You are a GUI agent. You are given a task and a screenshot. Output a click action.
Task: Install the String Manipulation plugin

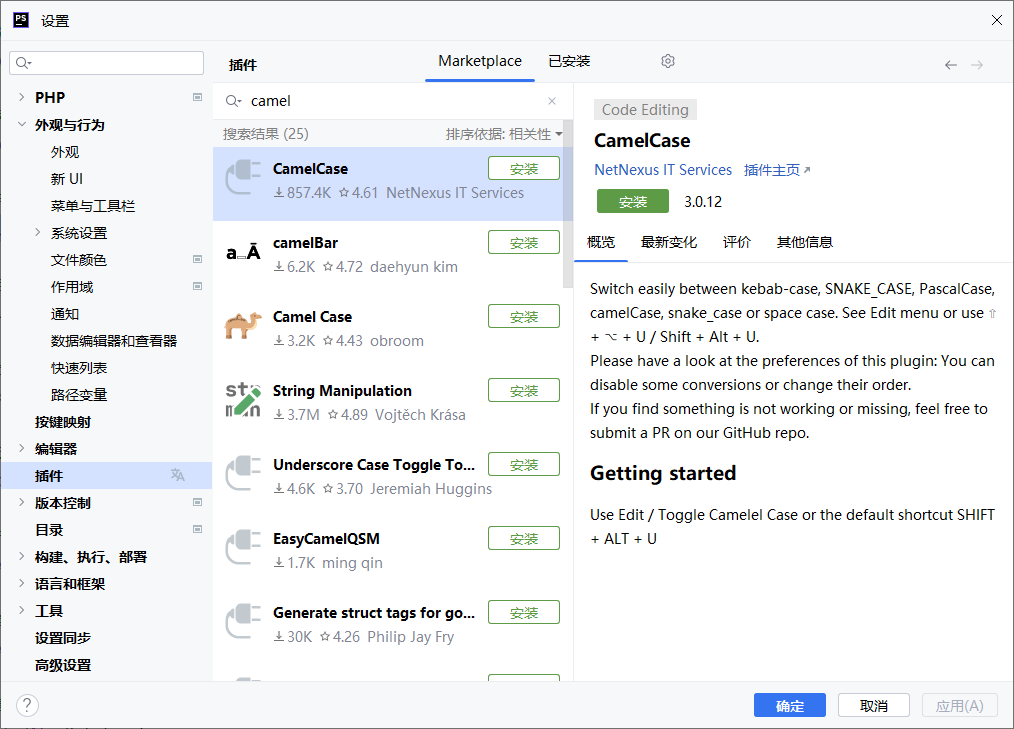point(523,390)
